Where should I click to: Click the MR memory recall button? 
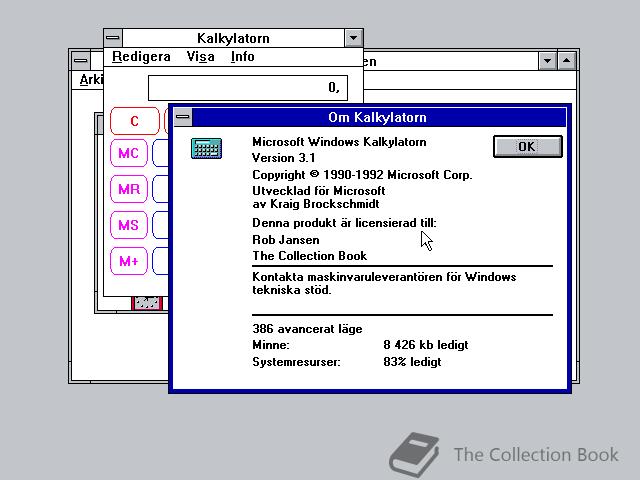point(129,189)
